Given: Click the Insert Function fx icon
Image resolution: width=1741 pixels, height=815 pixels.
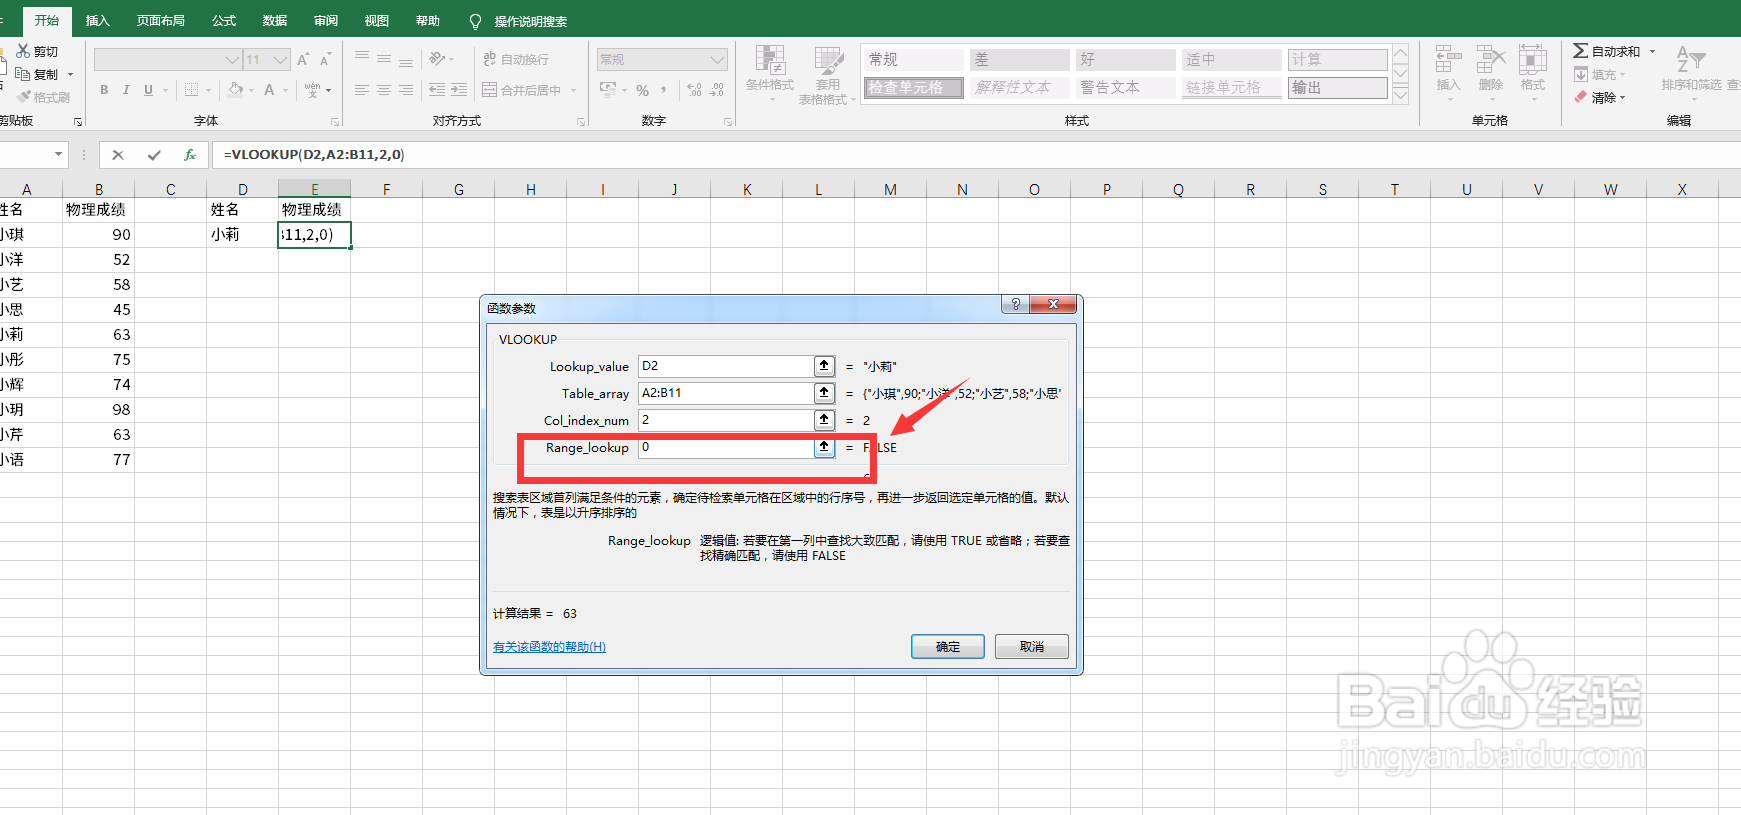Looking at the screenshot, I should pyautogui.click(x=190, y=155).
